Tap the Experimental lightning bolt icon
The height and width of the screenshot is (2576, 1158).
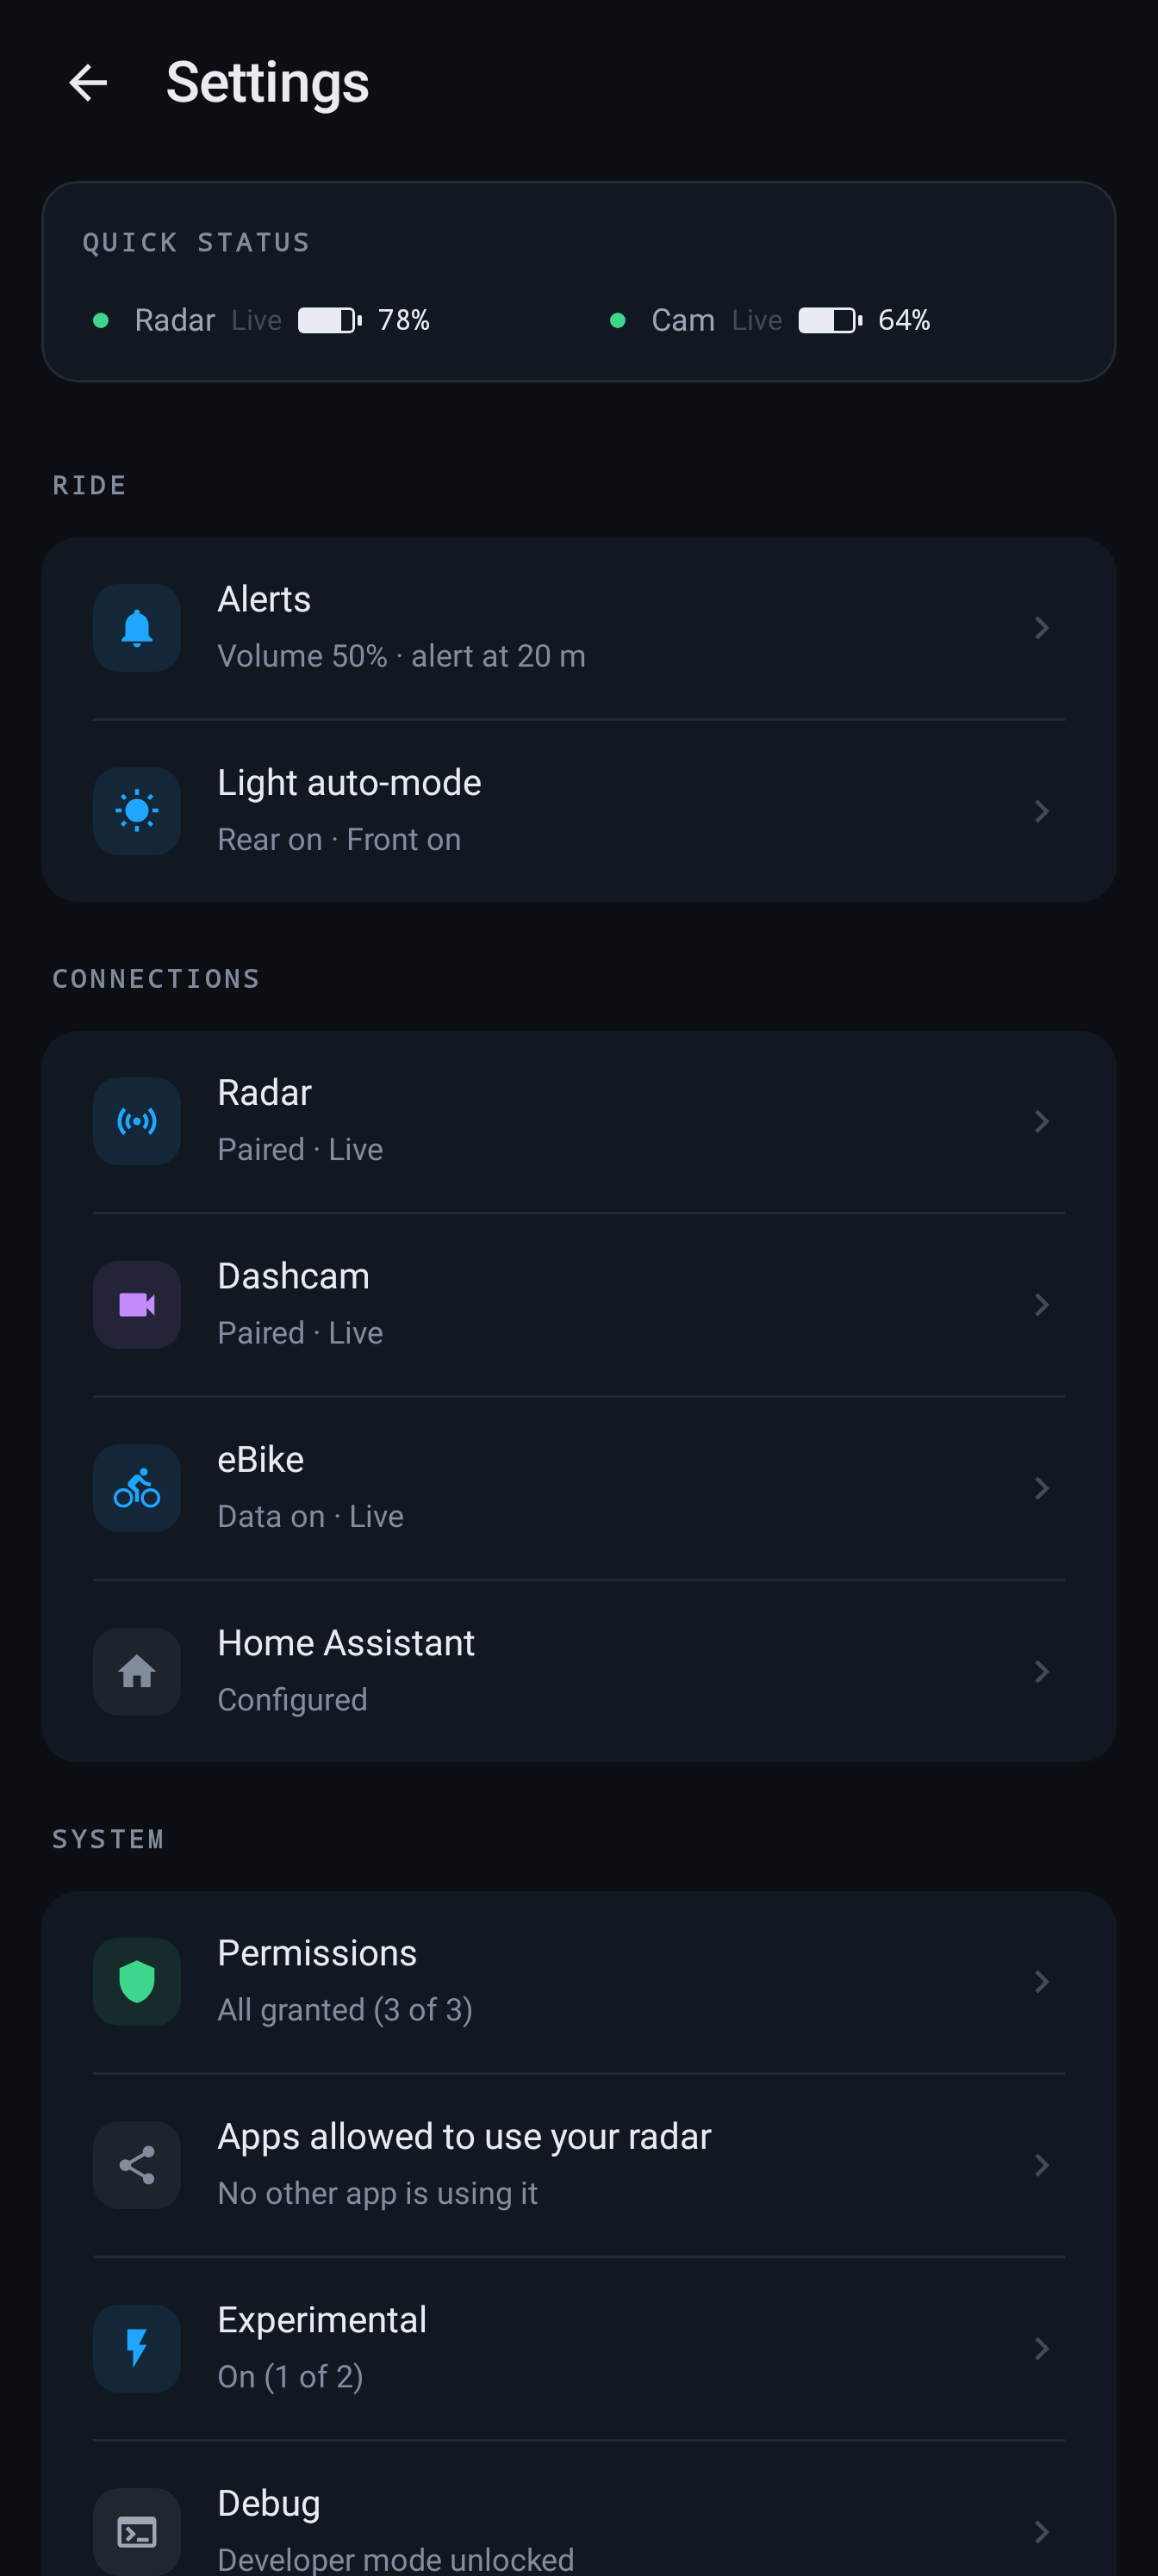click(x=137, y=2349)
